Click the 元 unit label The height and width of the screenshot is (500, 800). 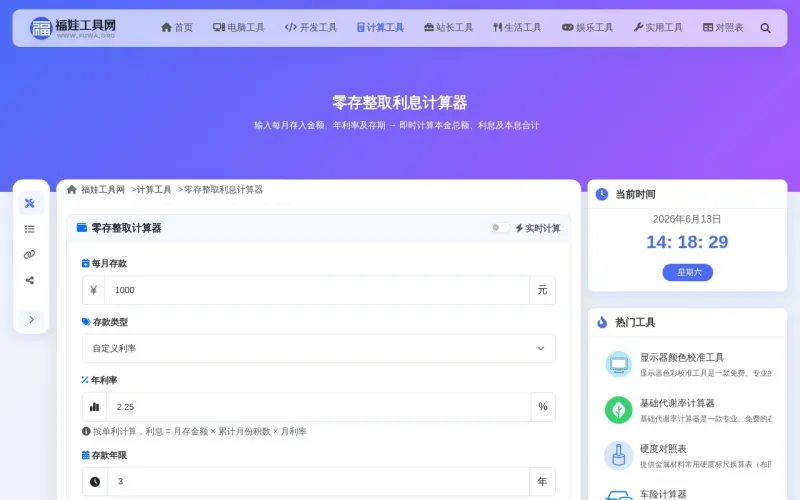pos(542,290)
